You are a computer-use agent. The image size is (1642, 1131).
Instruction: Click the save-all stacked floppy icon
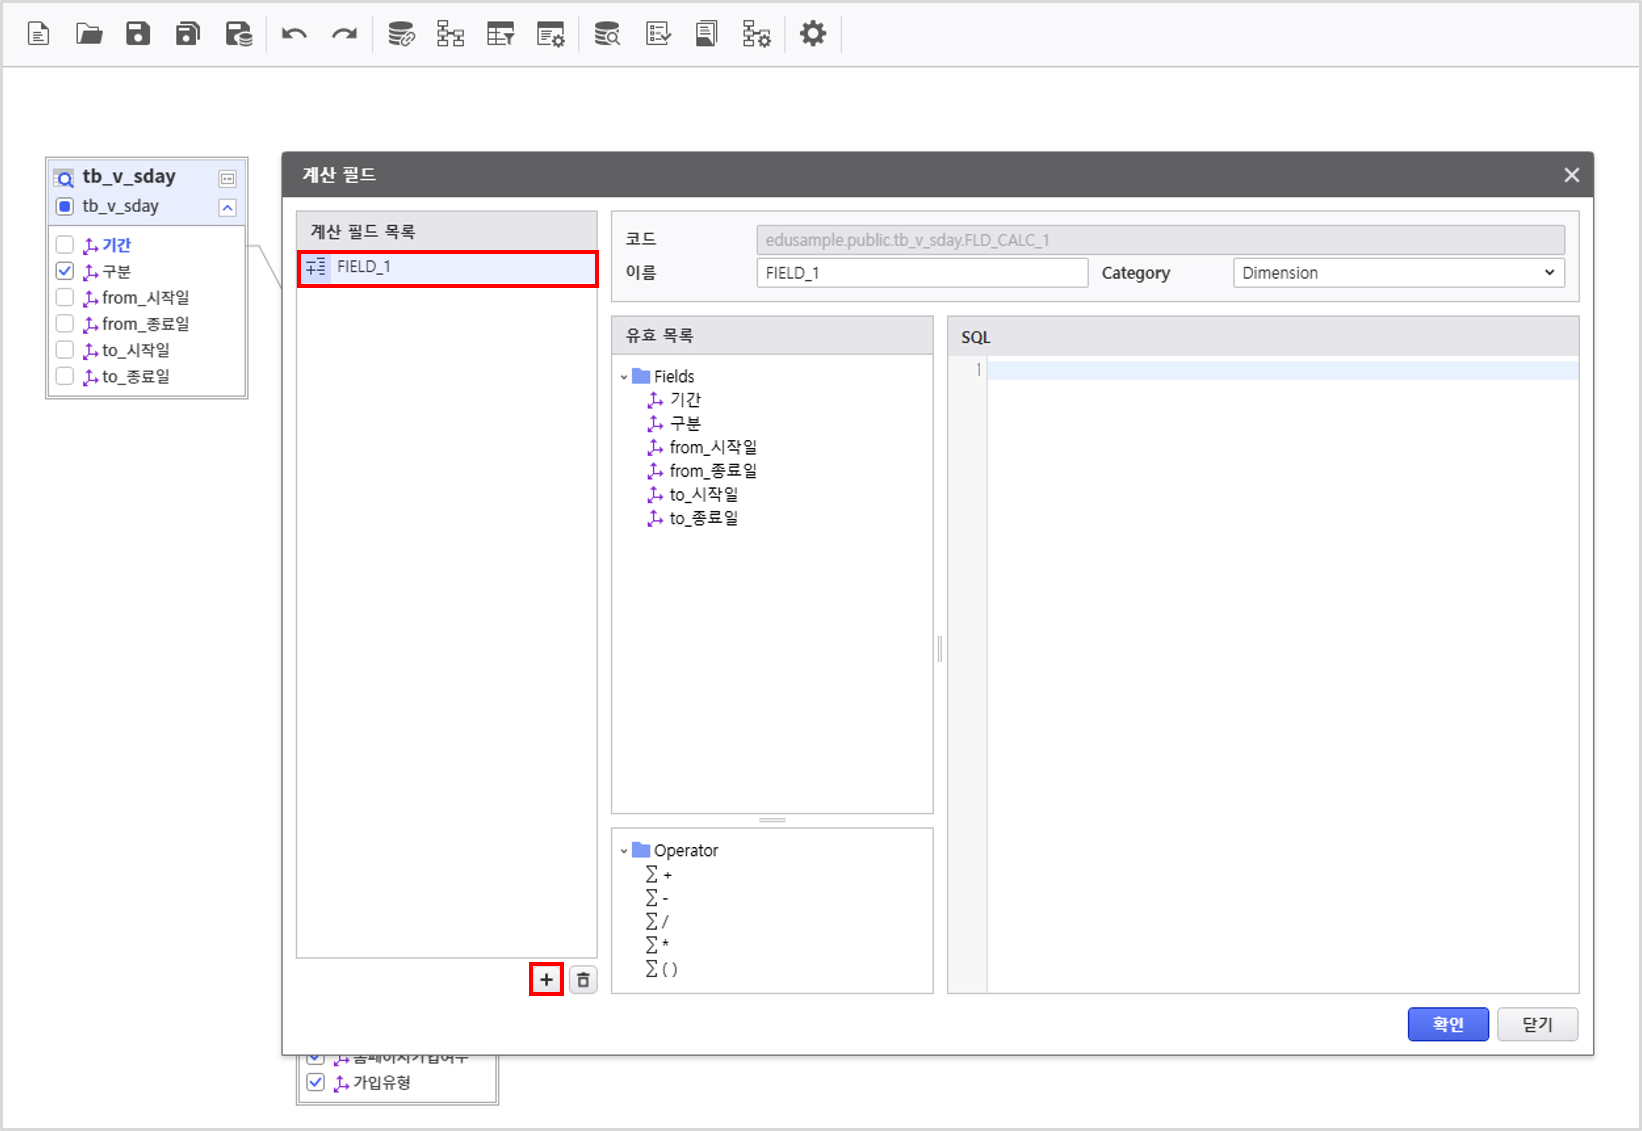[x=188, y=34]
